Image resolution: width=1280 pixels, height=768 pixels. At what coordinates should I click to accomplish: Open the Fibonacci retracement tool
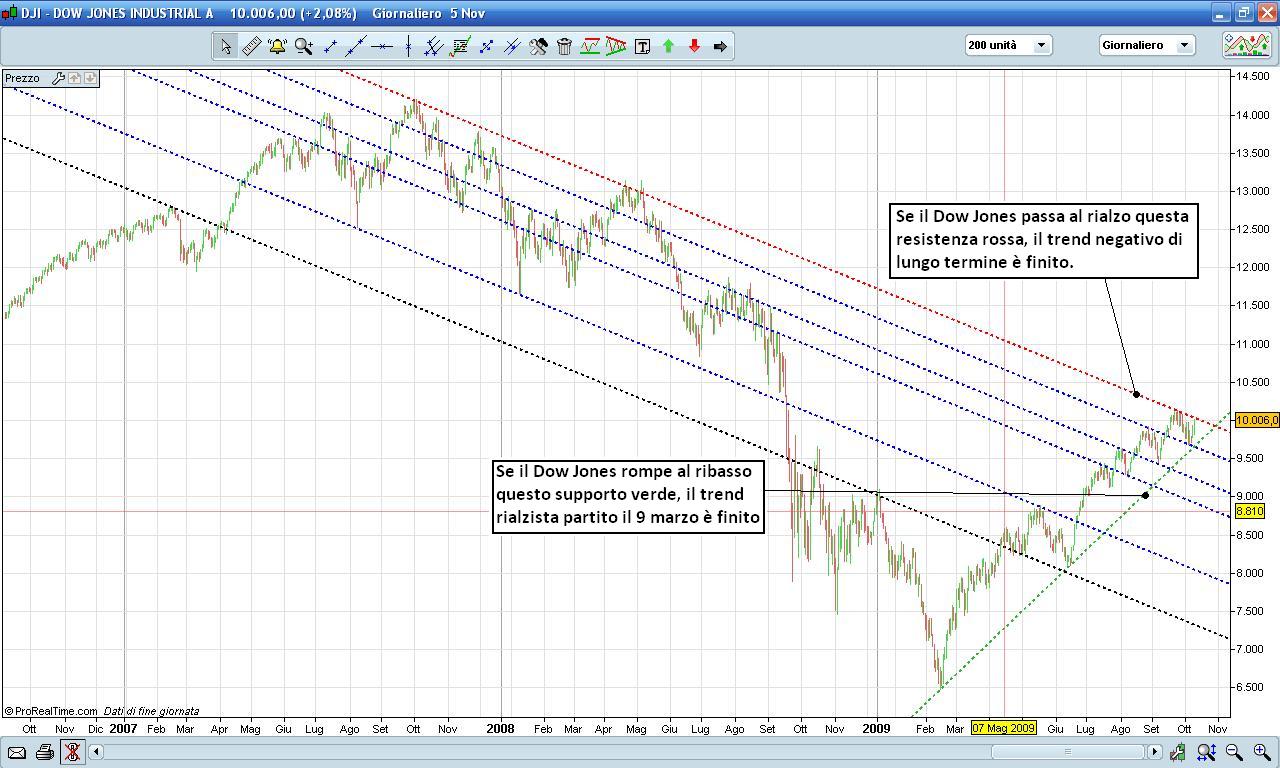(x=460, y=46)
